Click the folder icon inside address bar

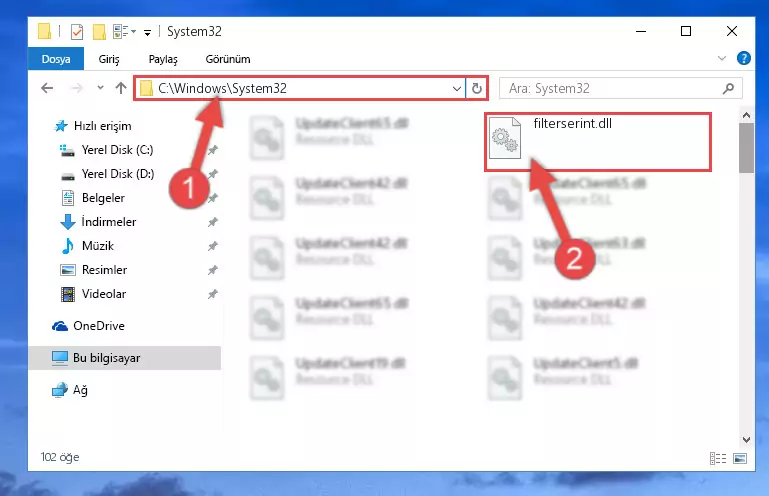click(146, 88)
